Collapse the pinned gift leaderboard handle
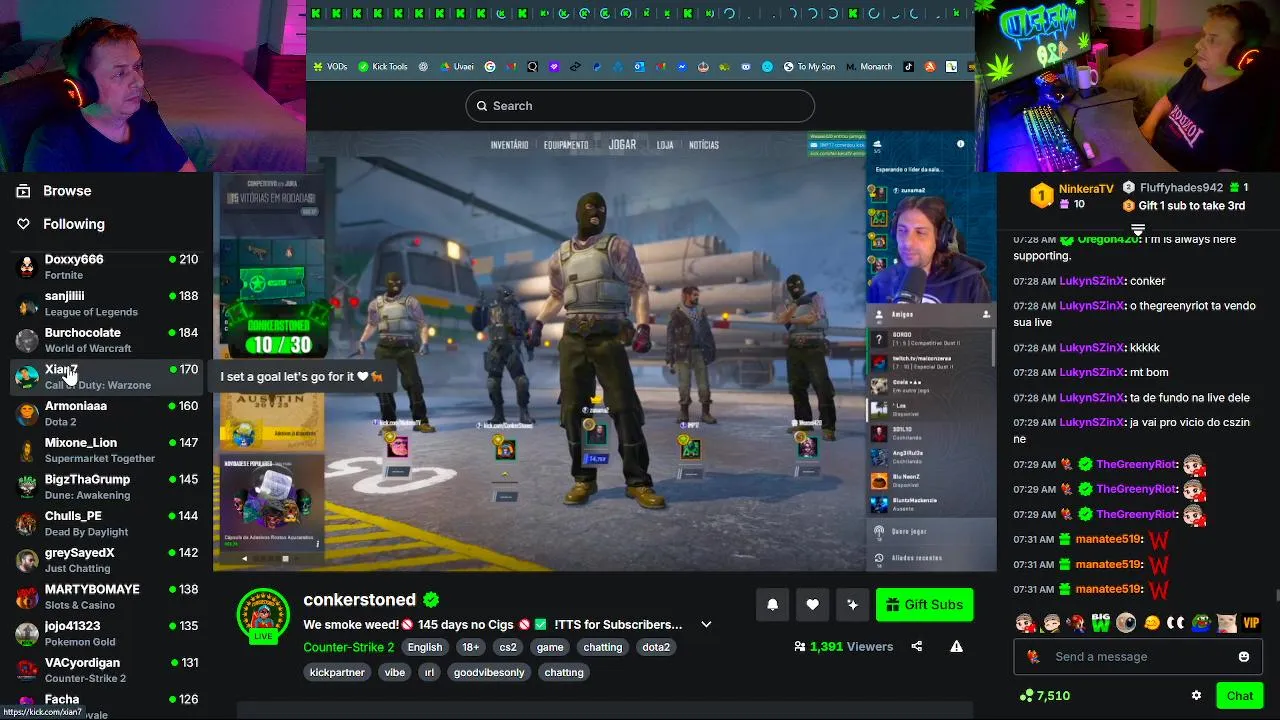 pyautogui.click(x=1138, y=230)
